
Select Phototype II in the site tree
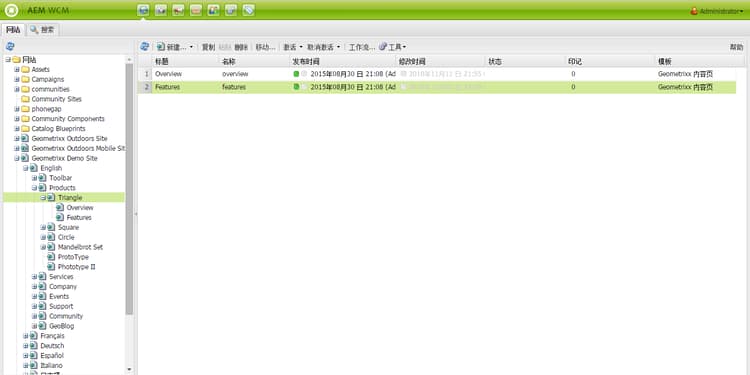click(77, 267)
